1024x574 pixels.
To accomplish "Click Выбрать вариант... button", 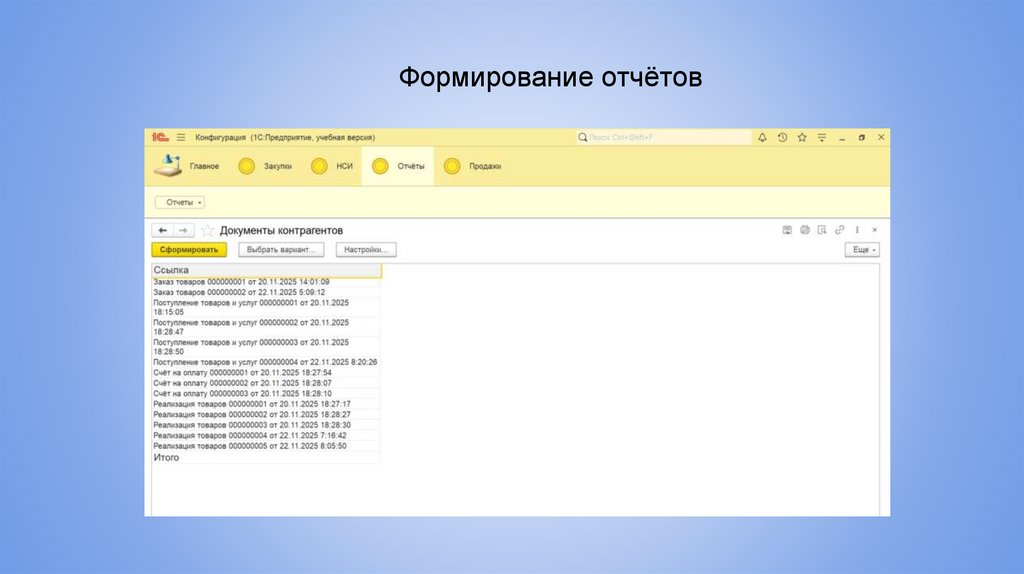I will pyautogui.click(x=281, y=249).
